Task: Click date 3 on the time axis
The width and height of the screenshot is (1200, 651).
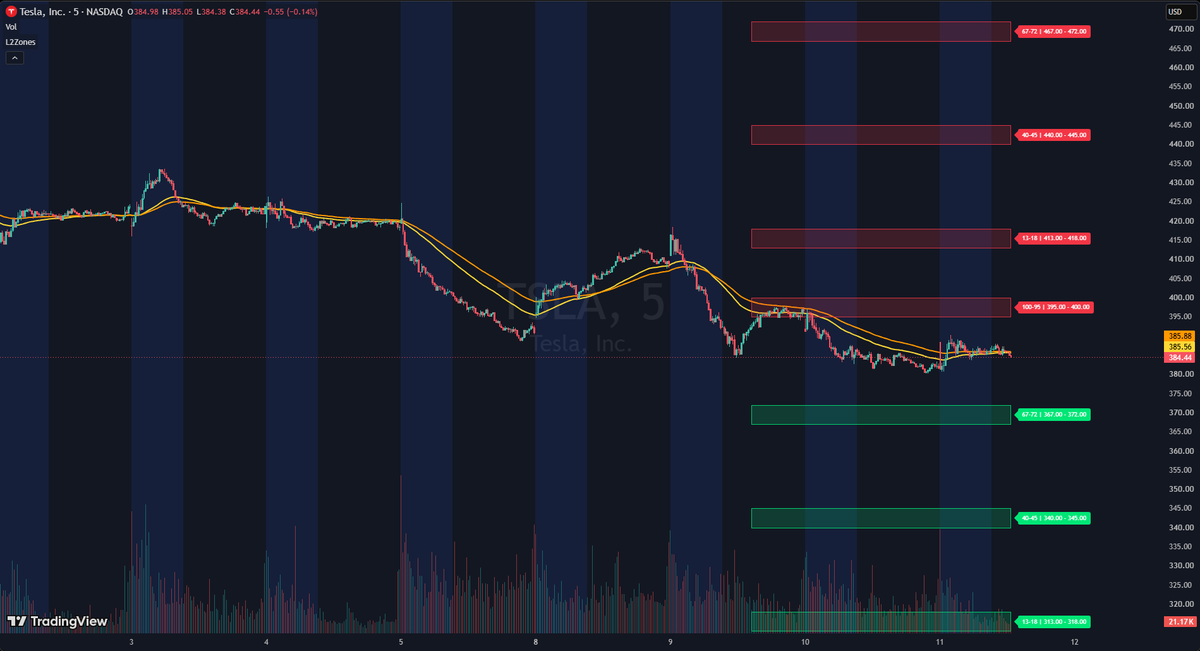Action: 132,641
